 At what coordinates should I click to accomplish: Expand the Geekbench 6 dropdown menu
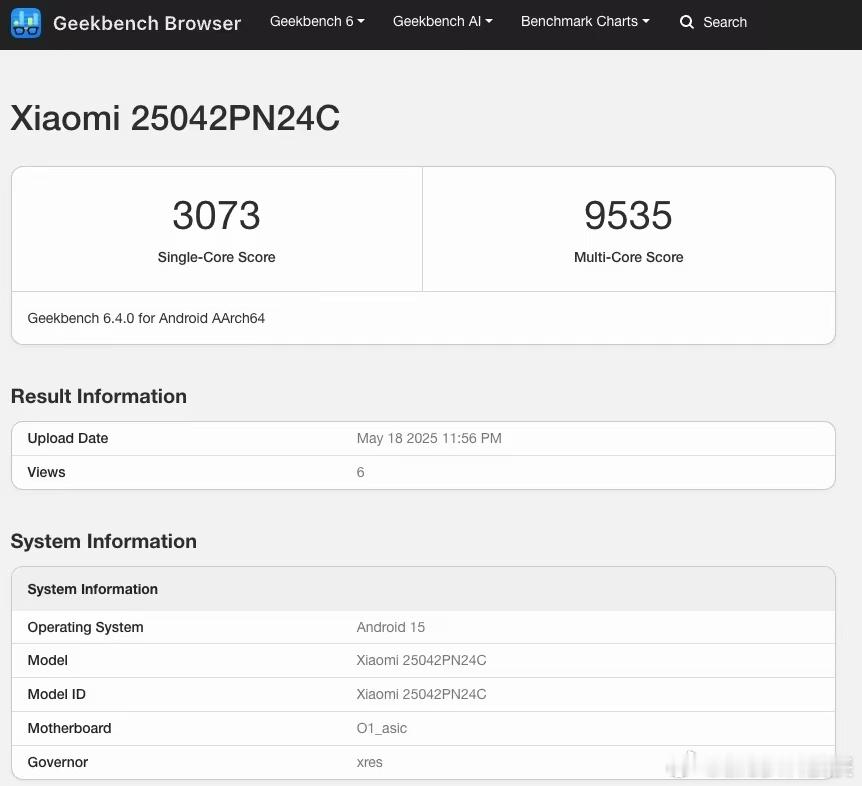click(x=317, y=21)
